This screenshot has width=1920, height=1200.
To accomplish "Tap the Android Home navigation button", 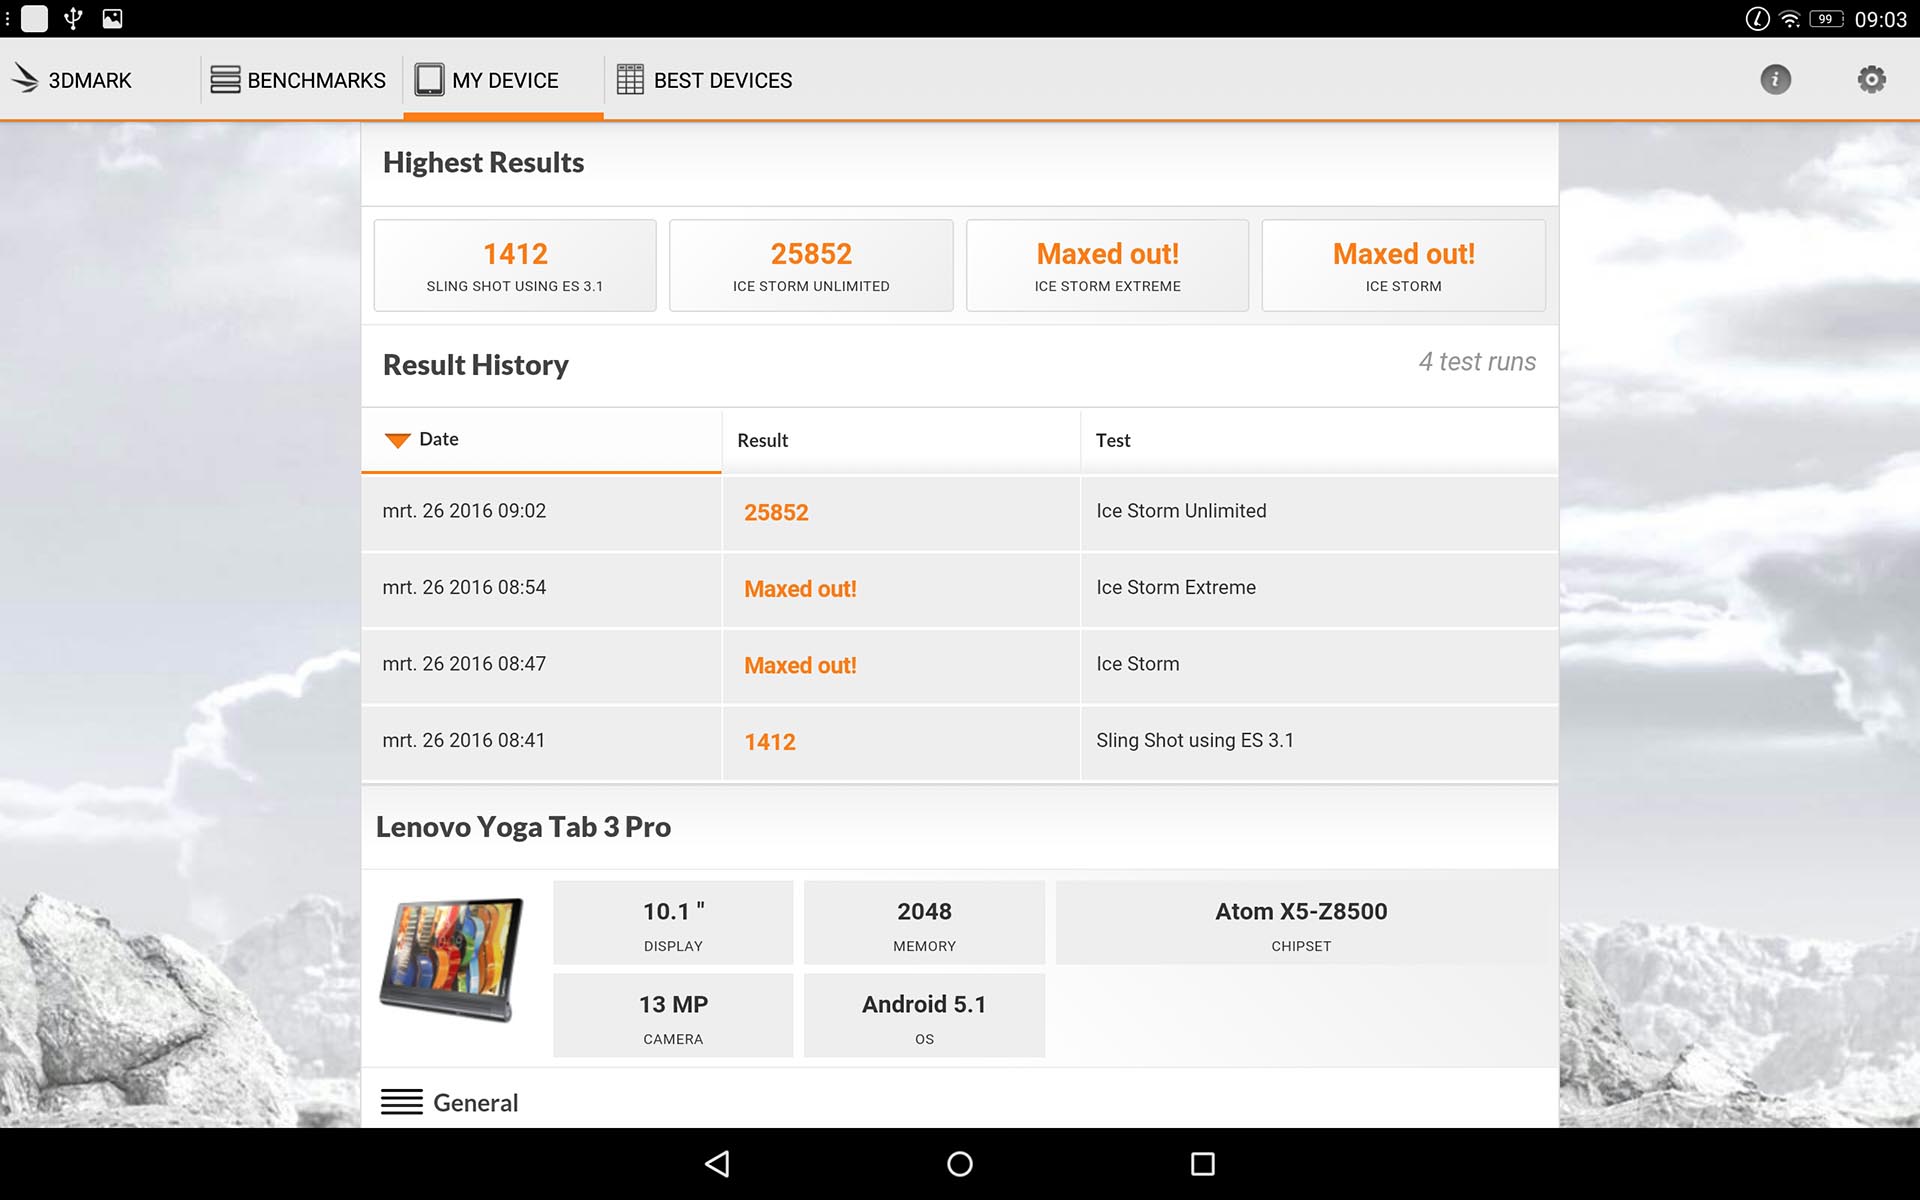I will click(x=960, y=1164).
